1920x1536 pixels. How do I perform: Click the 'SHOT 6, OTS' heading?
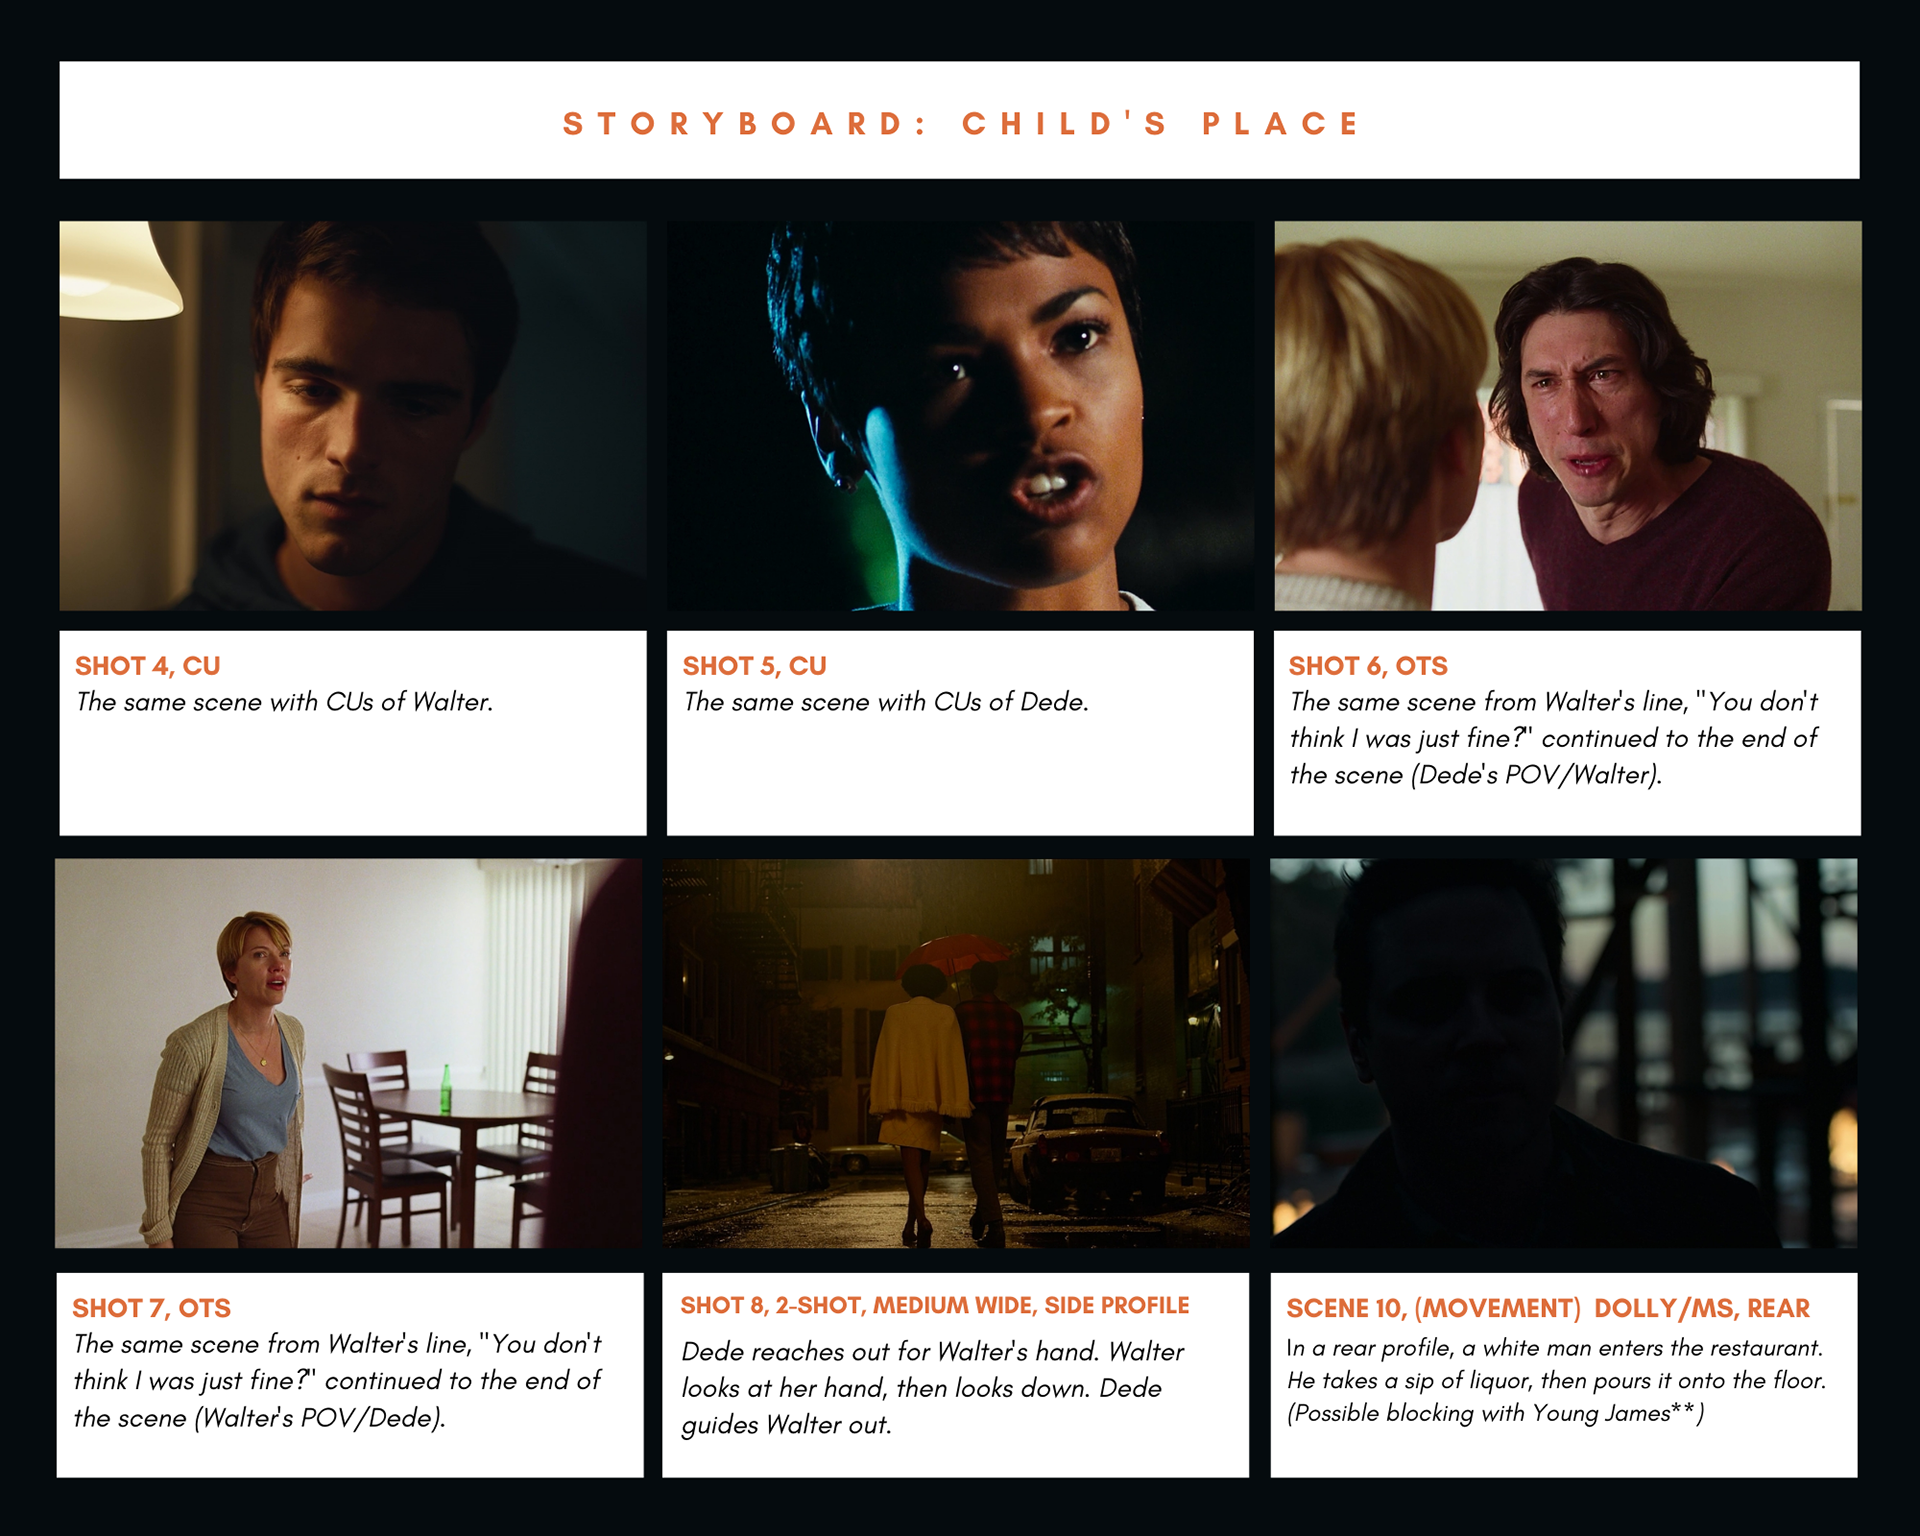pos(1368,666)
